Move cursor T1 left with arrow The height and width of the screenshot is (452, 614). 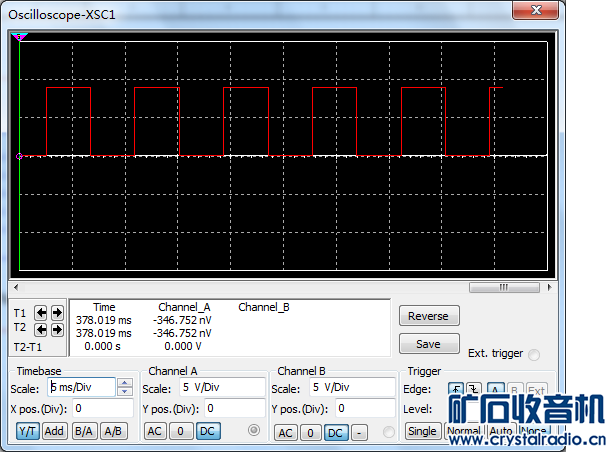[x=41, y=313]
